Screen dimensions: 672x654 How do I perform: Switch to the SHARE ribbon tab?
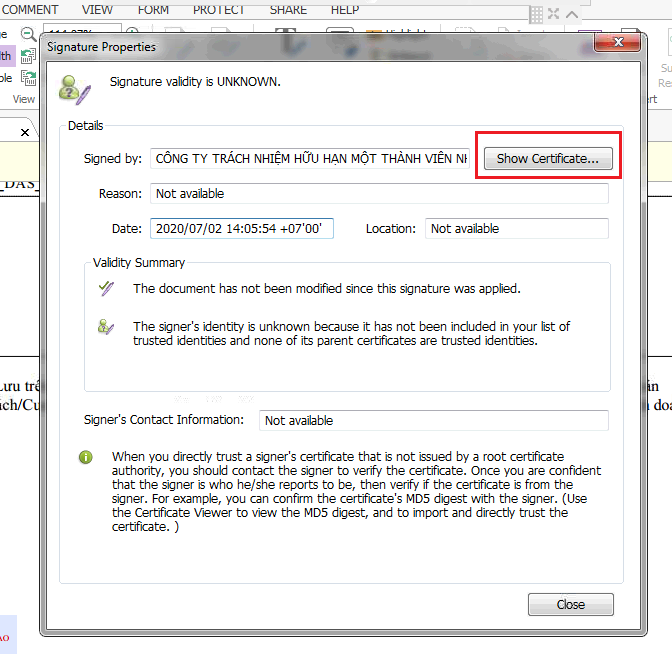point(288,9)
